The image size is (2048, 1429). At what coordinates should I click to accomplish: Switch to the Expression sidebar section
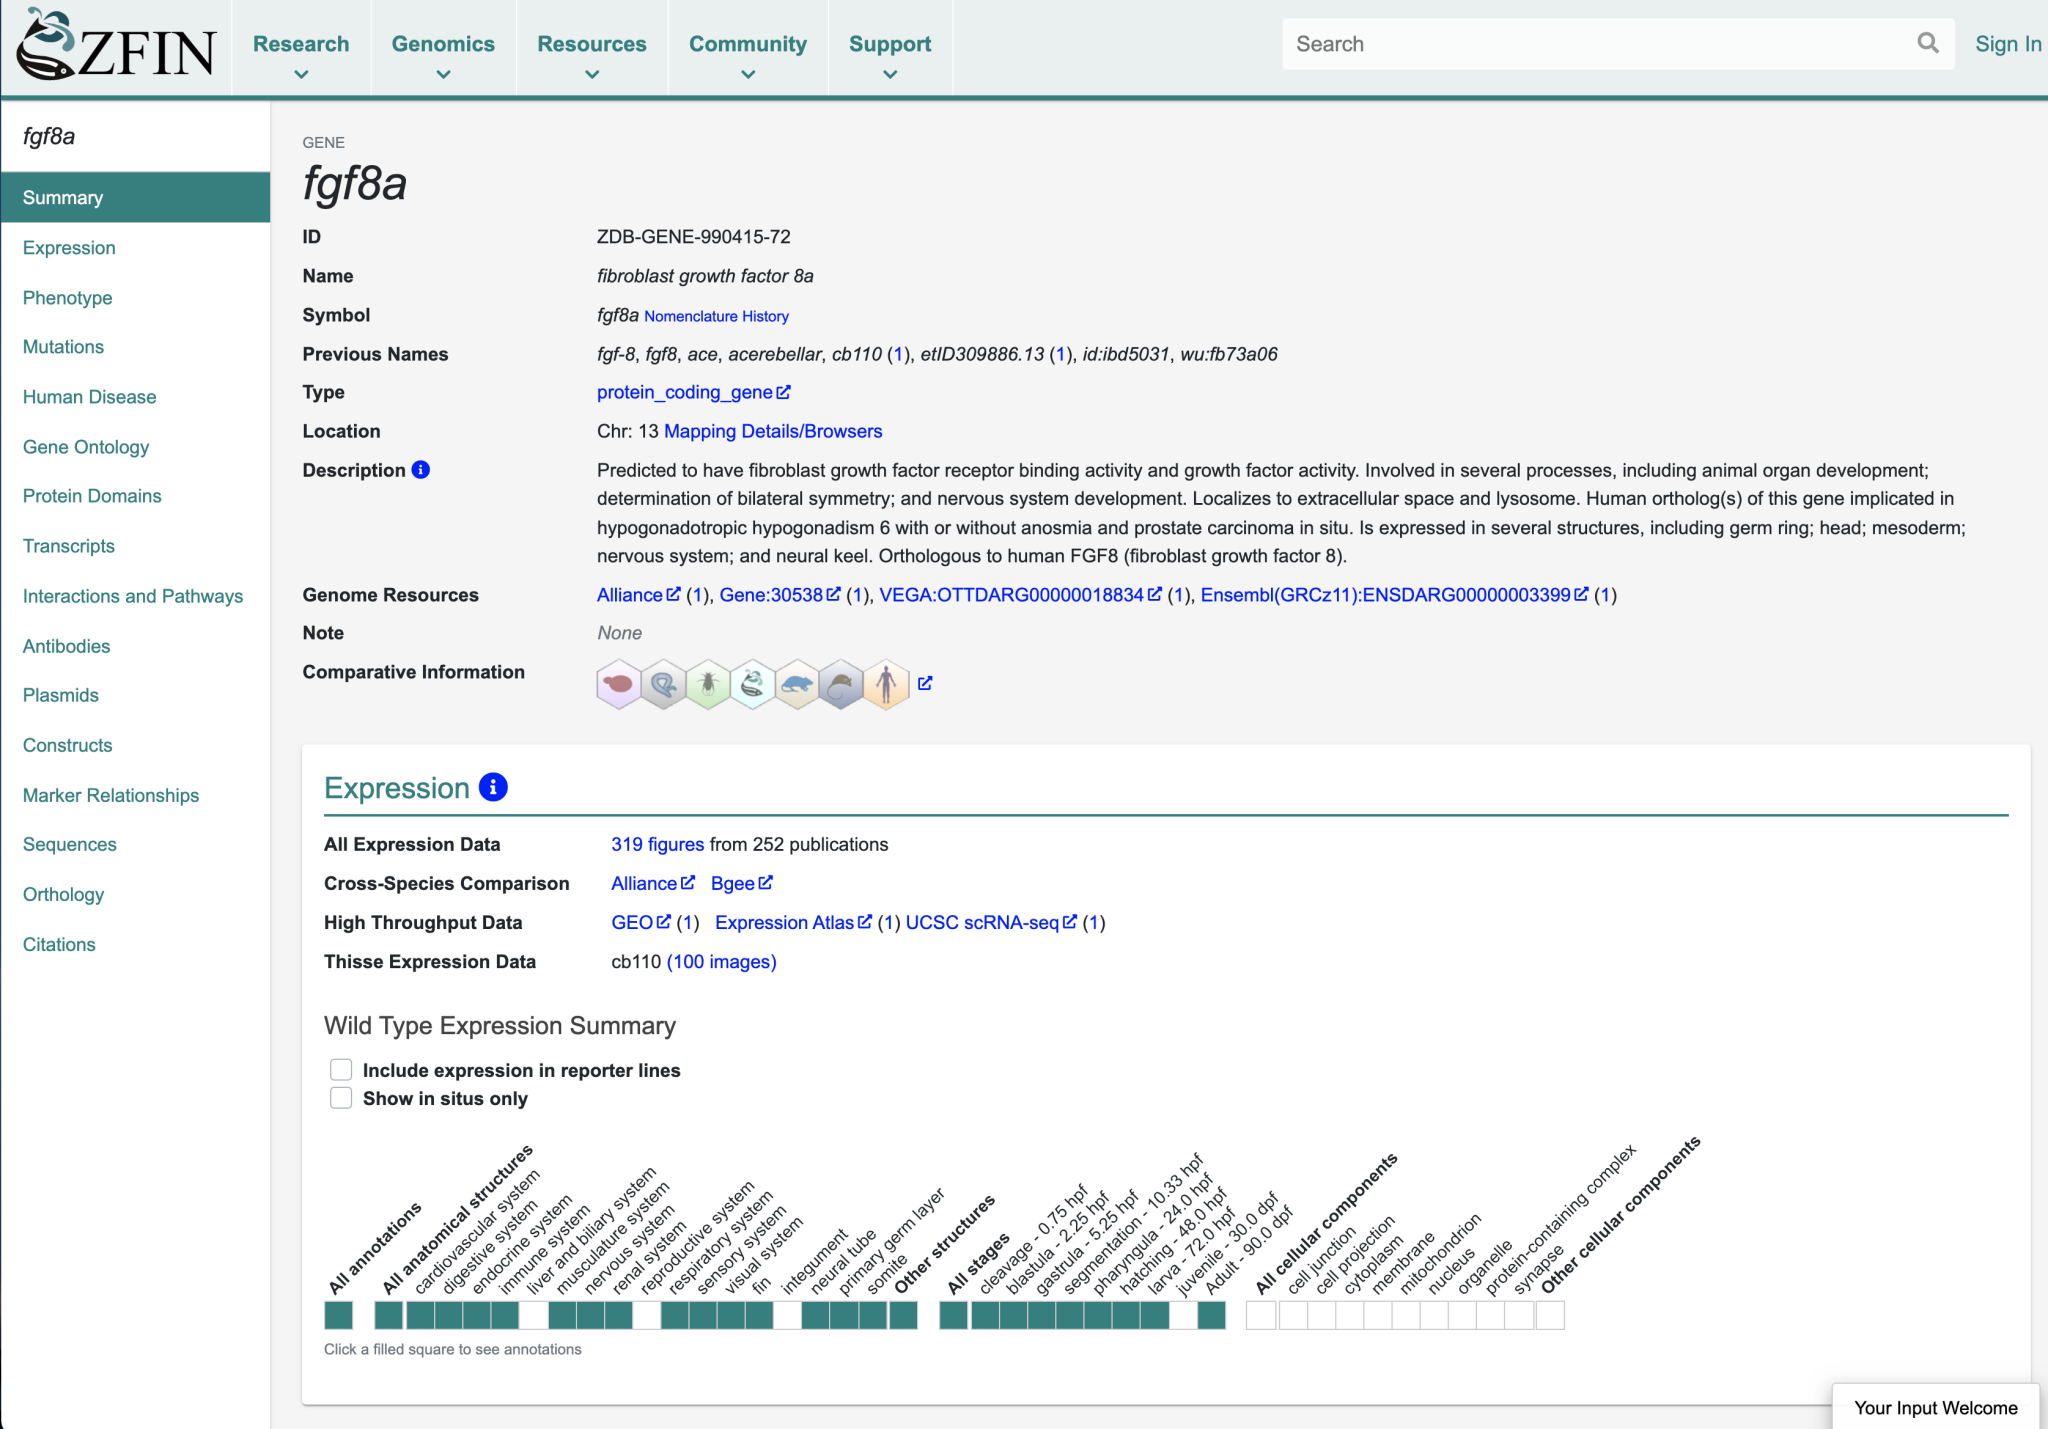(x=68, y=247)
